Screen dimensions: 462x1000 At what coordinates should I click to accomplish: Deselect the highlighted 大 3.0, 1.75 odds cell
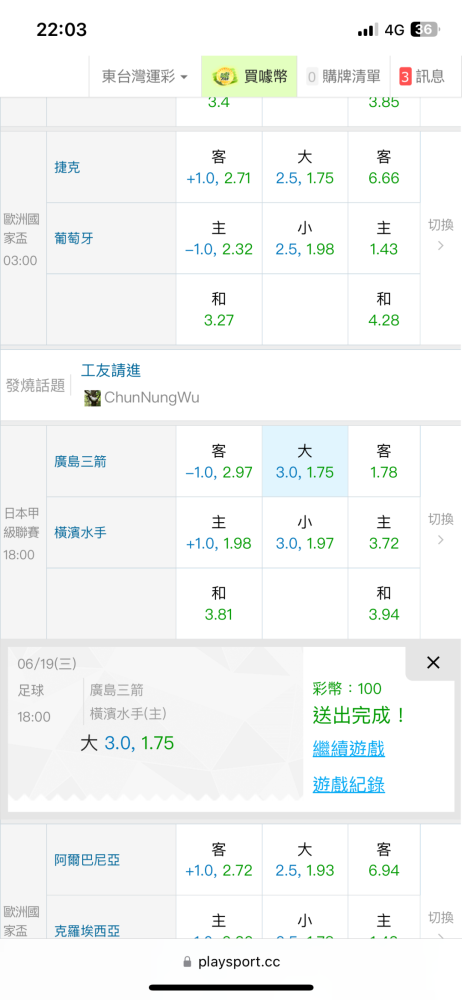pos(305,462)
